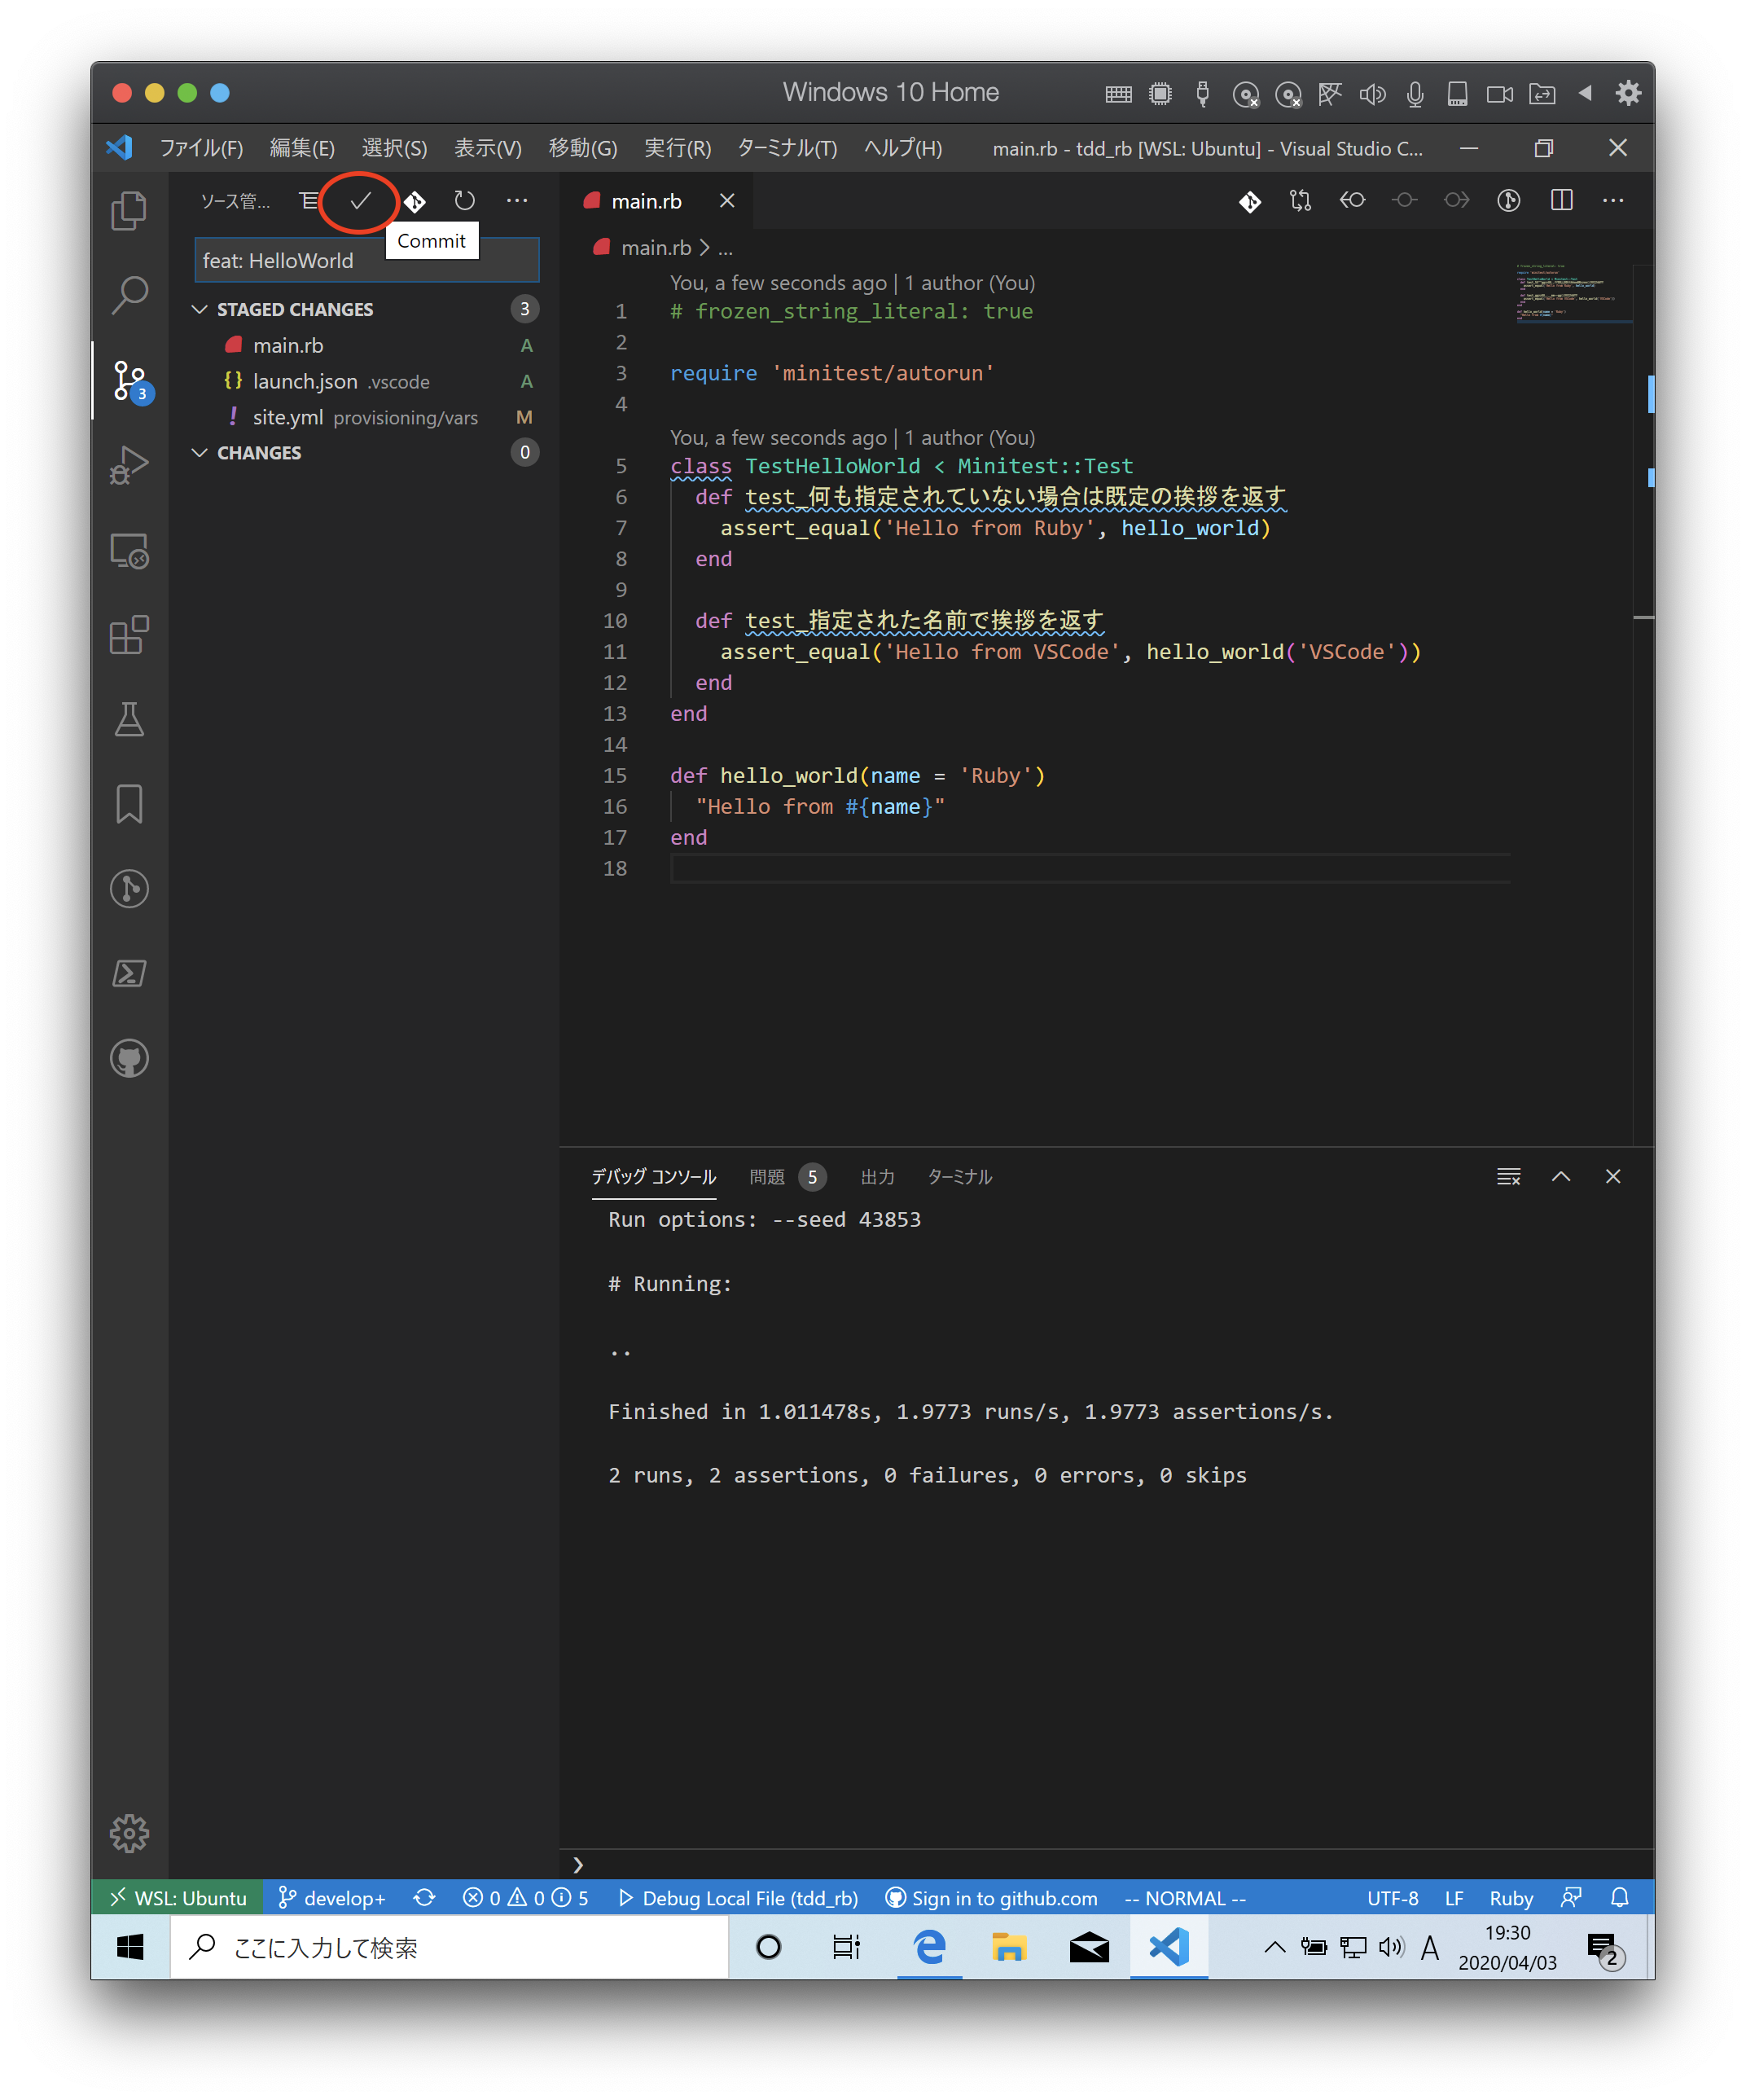Refresh the source control view
Image resolution: width=1746 pixels, height=2100 pixels.
[x=464, y=200]
